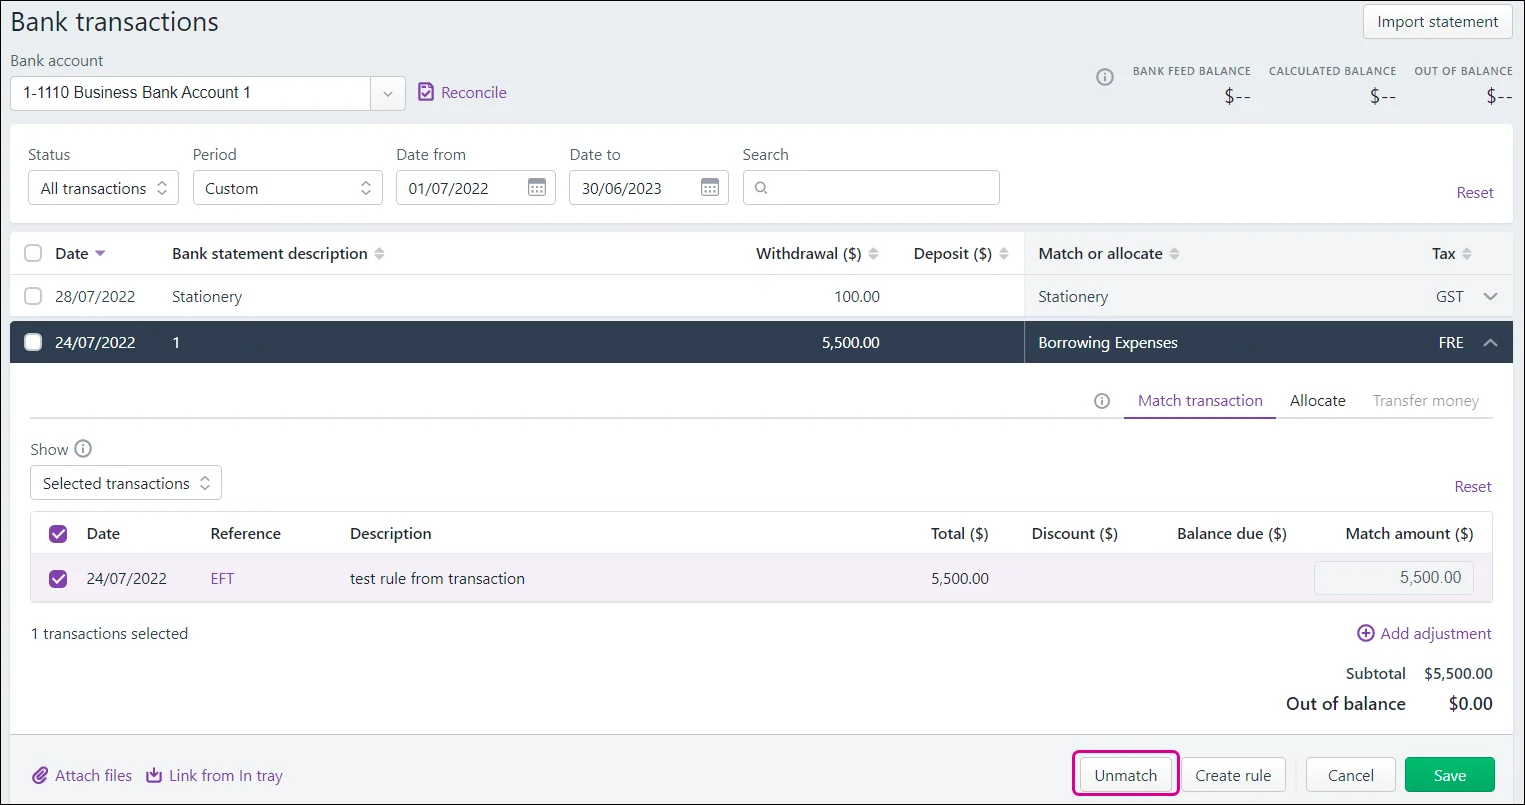Switch to the Transfer money tab
The width and height of the screenshot is (1525, 805).
1426,401
